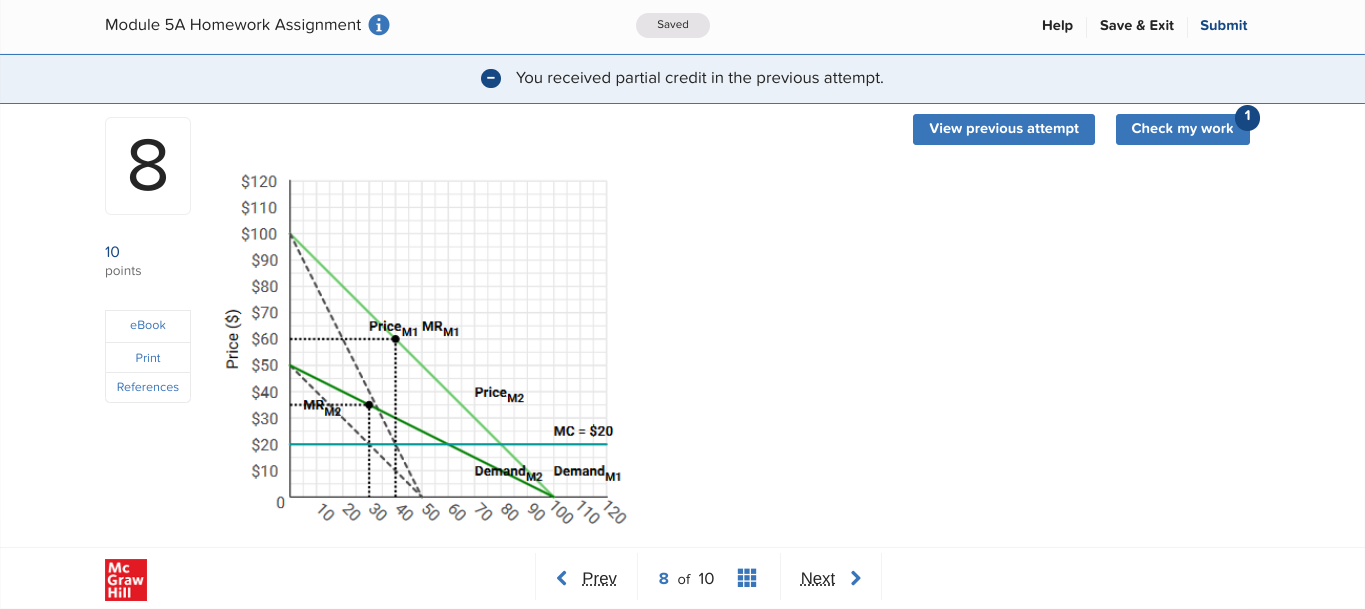Click the Saved status pill
The width and height of the screenshot is (1365, 609).
click(x=673, y=25)
